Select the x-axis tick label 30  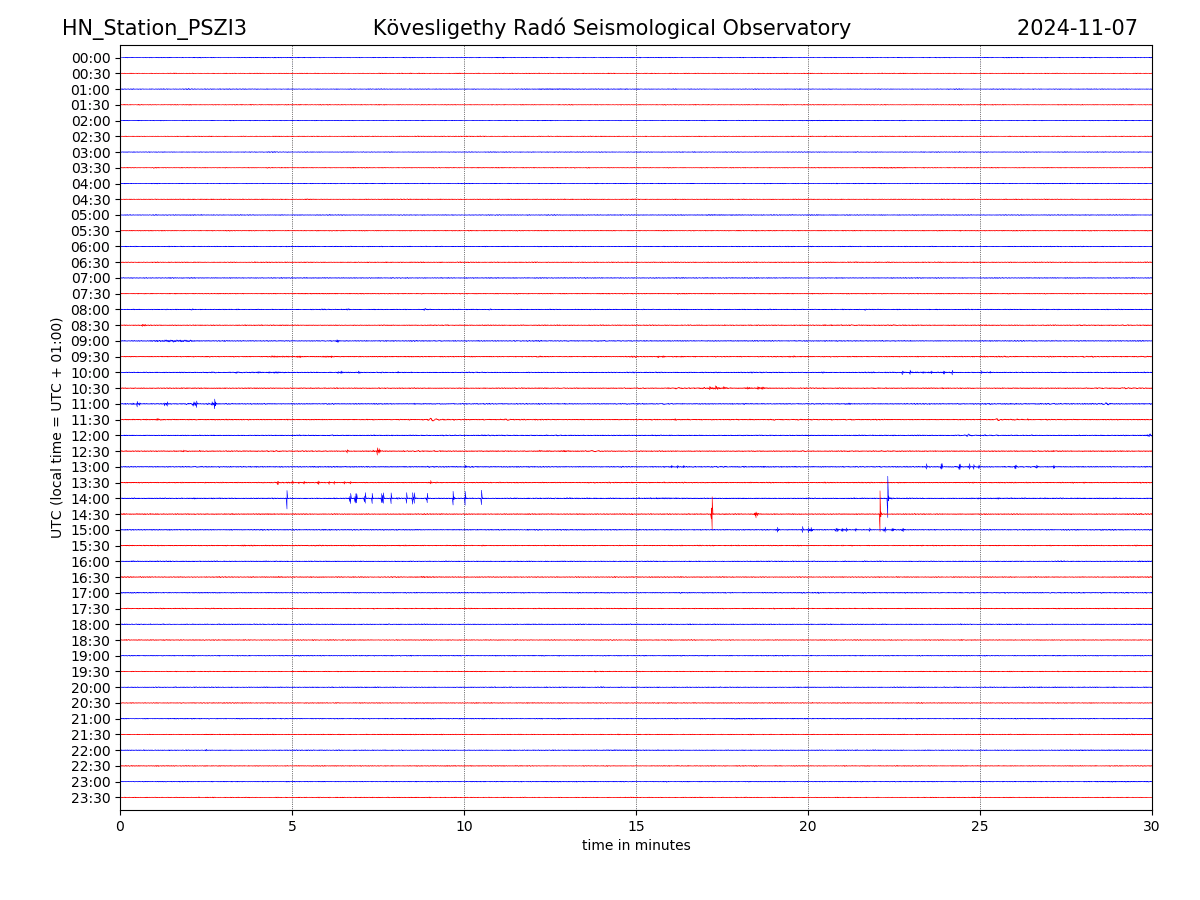(x=1152, y=826)
